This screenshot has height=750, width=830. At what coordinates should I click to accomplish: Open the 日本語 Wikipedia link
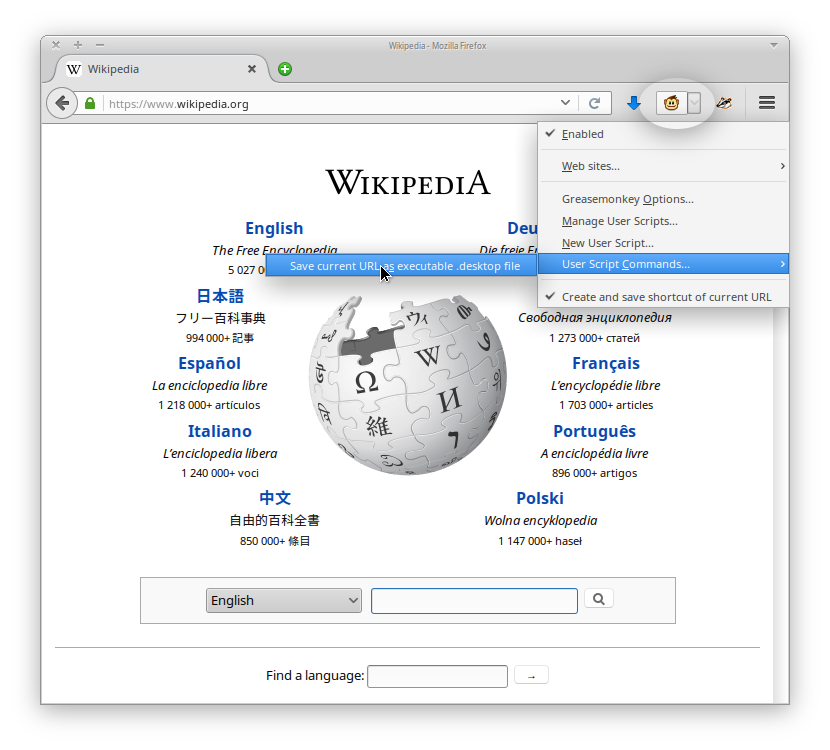point(220,296)
